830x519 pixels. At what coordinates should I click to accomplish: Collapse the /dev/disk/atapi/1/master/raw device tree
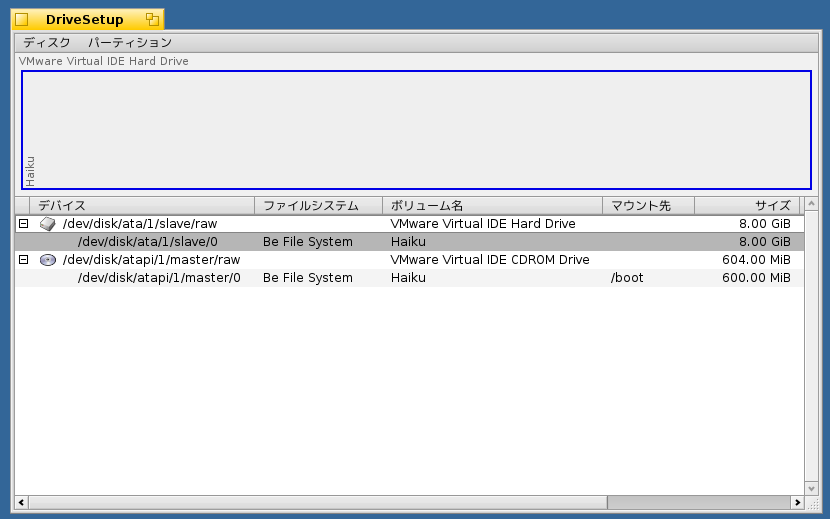pyautogui.click(x=23, y=260)
